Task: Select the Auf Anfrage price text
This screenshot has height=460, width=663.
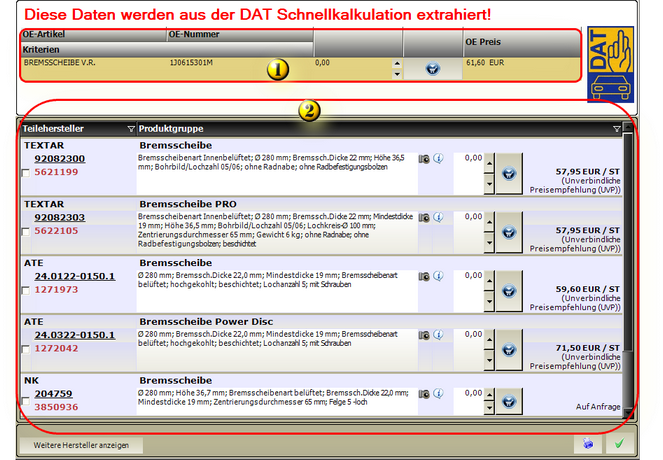Action: 598,407
